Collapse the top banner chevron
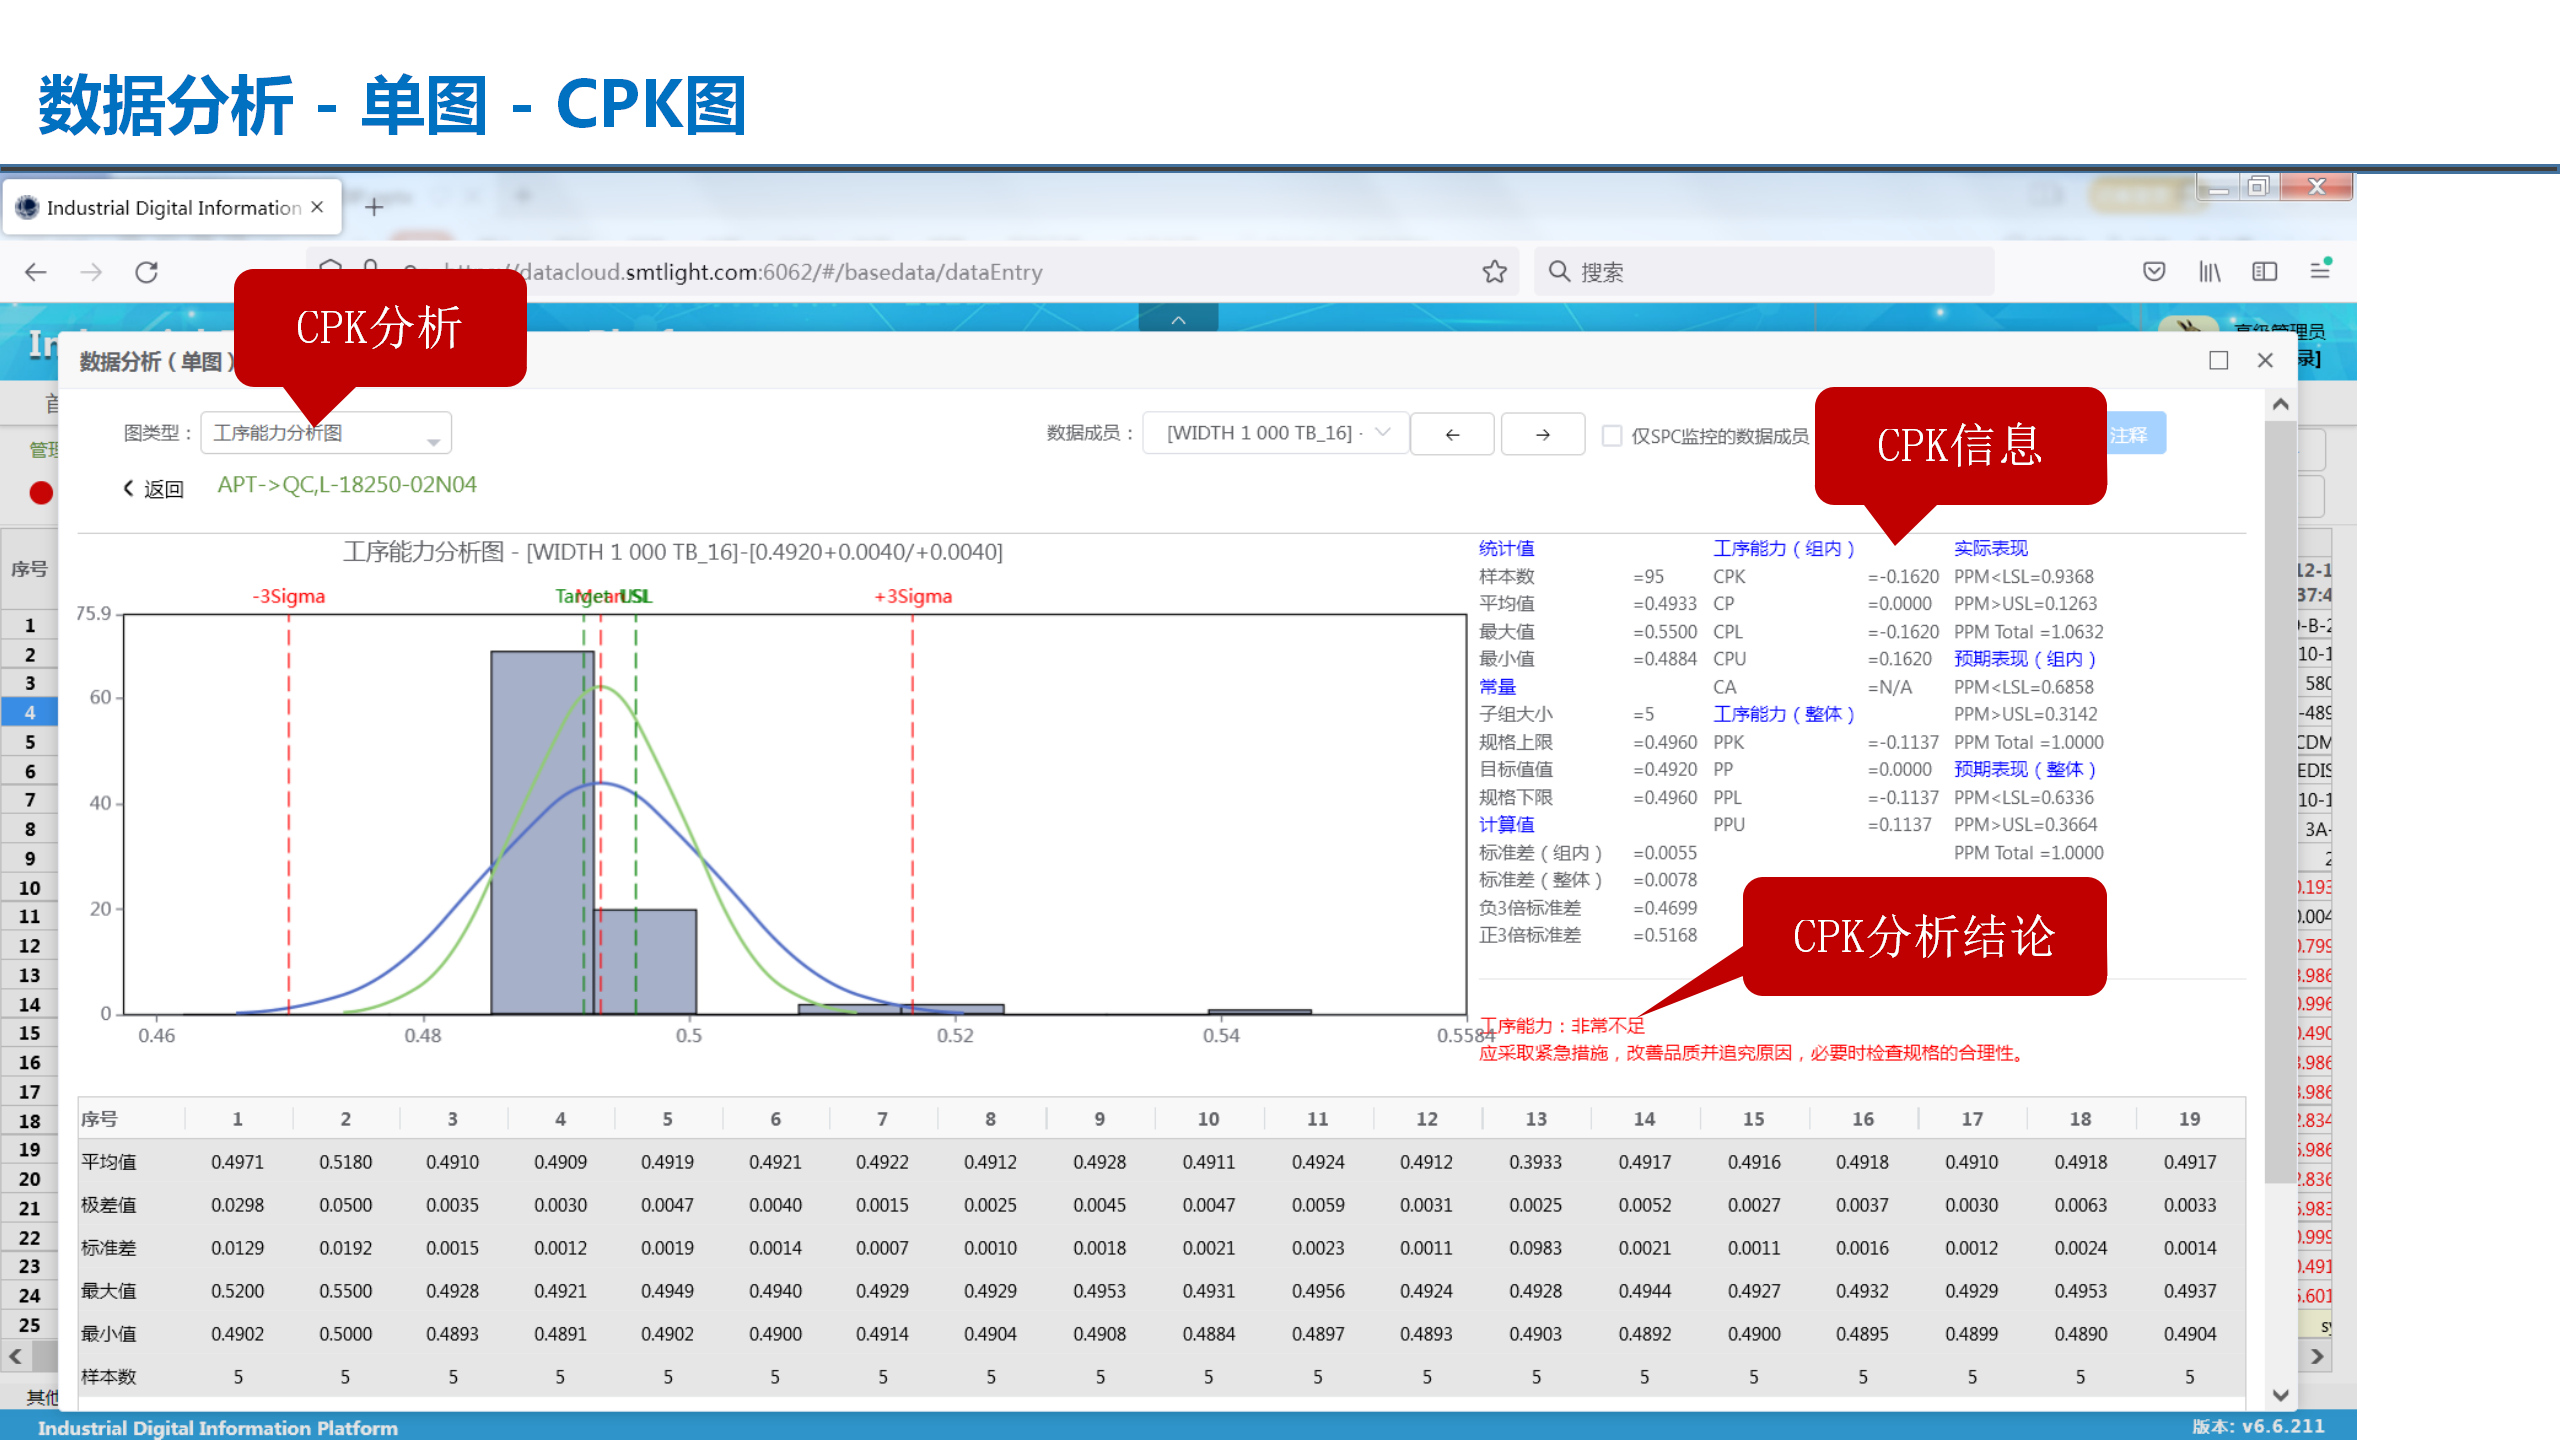 pyautogui.click(x=1178, y=320)
